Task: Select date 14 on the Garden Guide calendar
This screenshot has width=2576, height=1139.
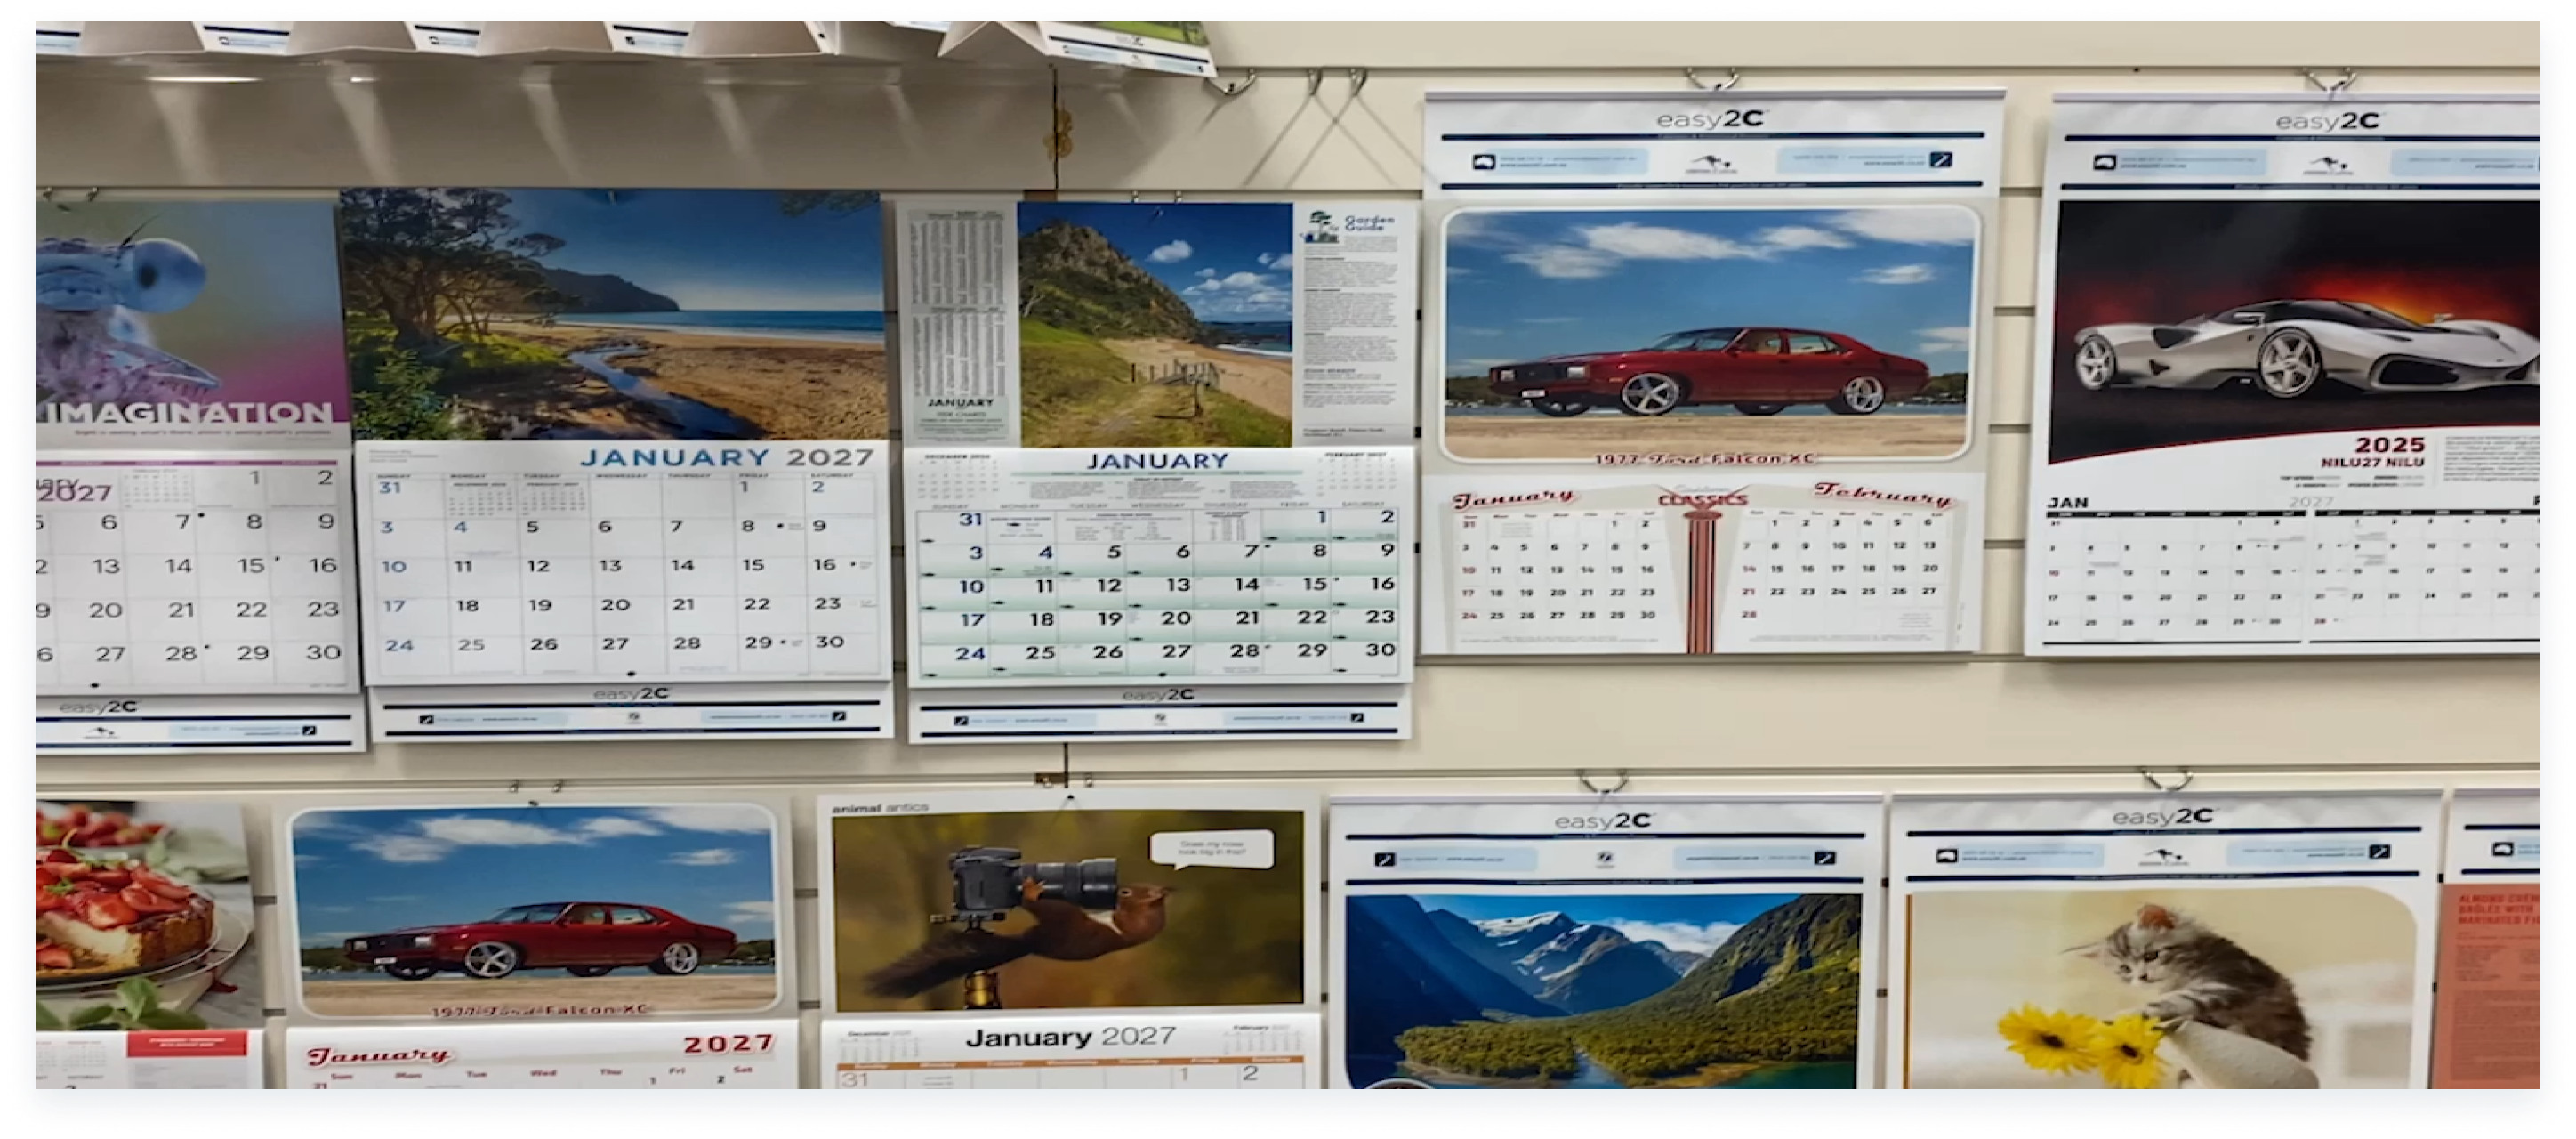Action: [1246, 584]
